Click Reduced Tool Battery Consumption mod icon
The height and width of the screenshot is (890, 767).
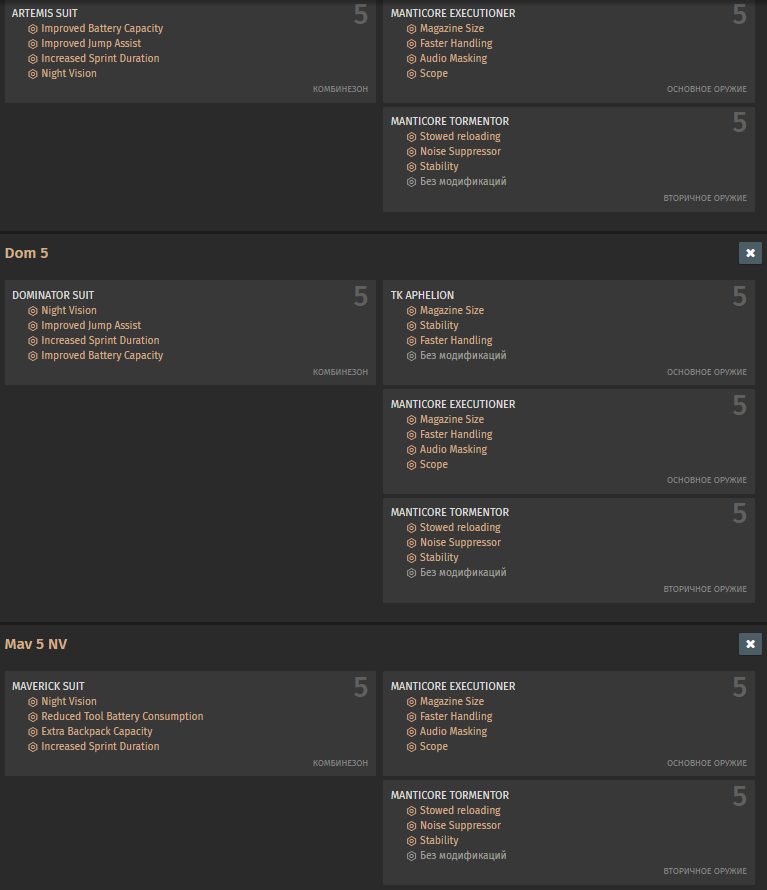33,717
